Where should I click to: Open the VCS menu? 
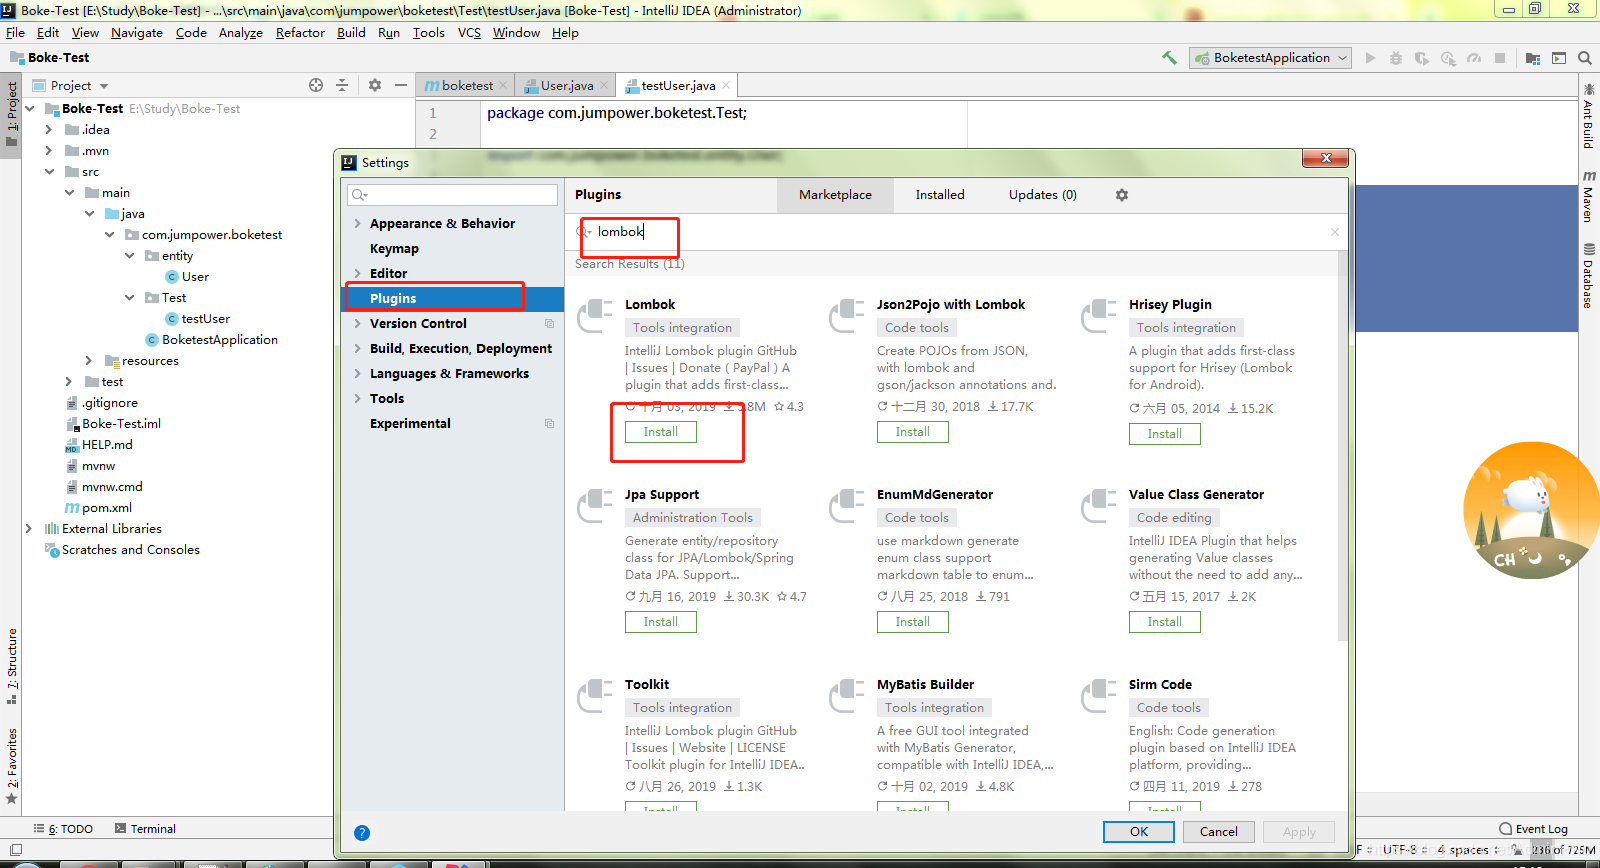(x=469, y=33)
